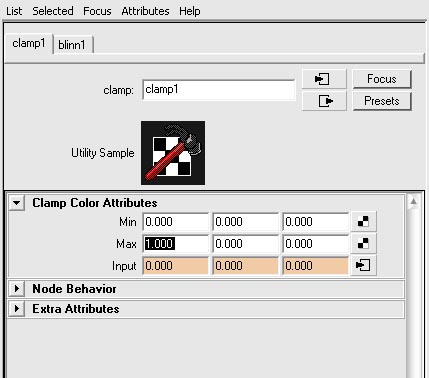The image size is (429, 378).
Task: Click the Min attribute label
Action: click(x=128, y=222)
